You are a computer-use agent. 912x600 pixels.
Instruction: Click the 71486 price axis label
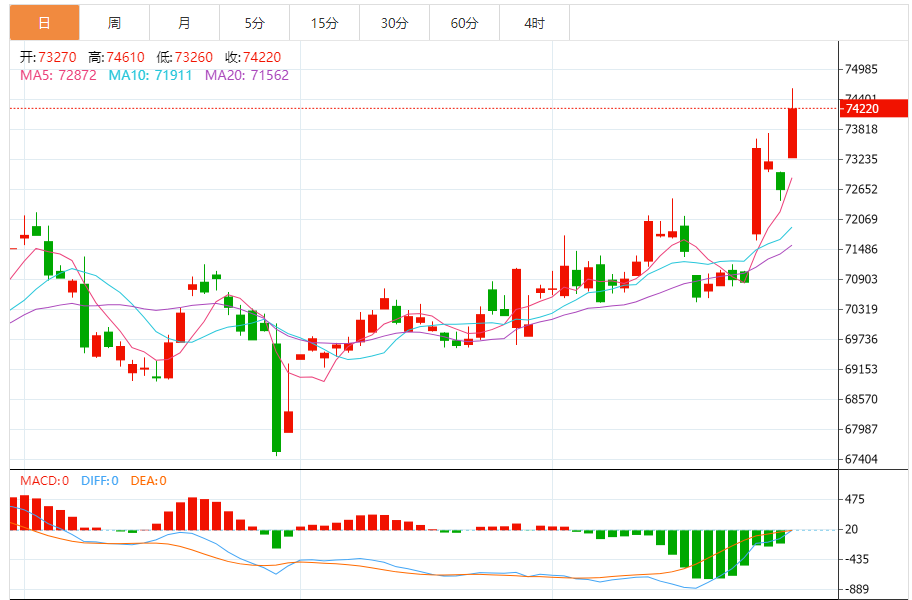point(861,249)
